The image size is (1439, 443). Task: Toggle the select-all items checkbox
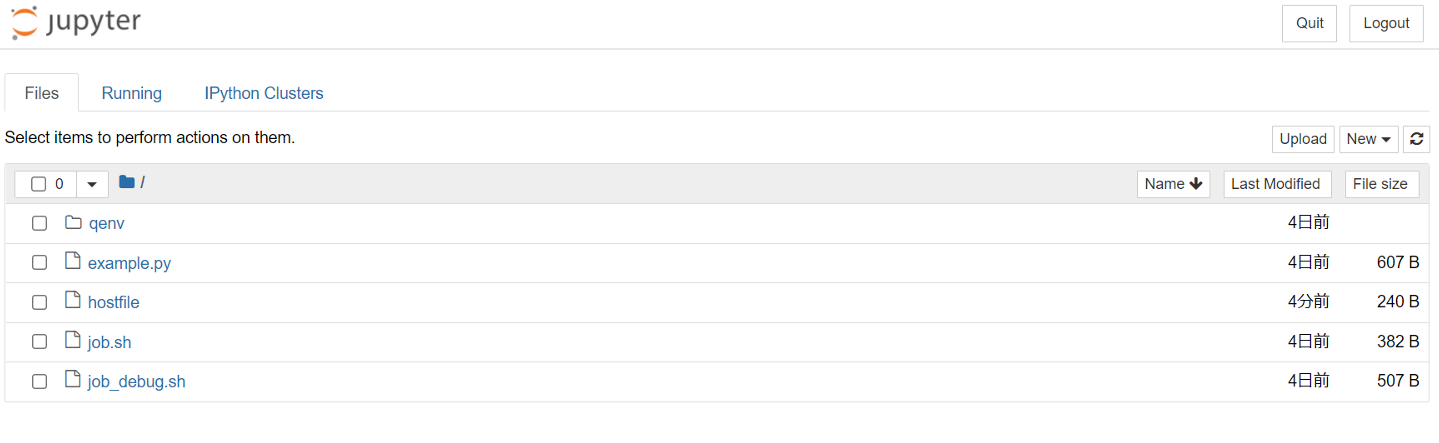pyautogui.click(x=39, y=184)
